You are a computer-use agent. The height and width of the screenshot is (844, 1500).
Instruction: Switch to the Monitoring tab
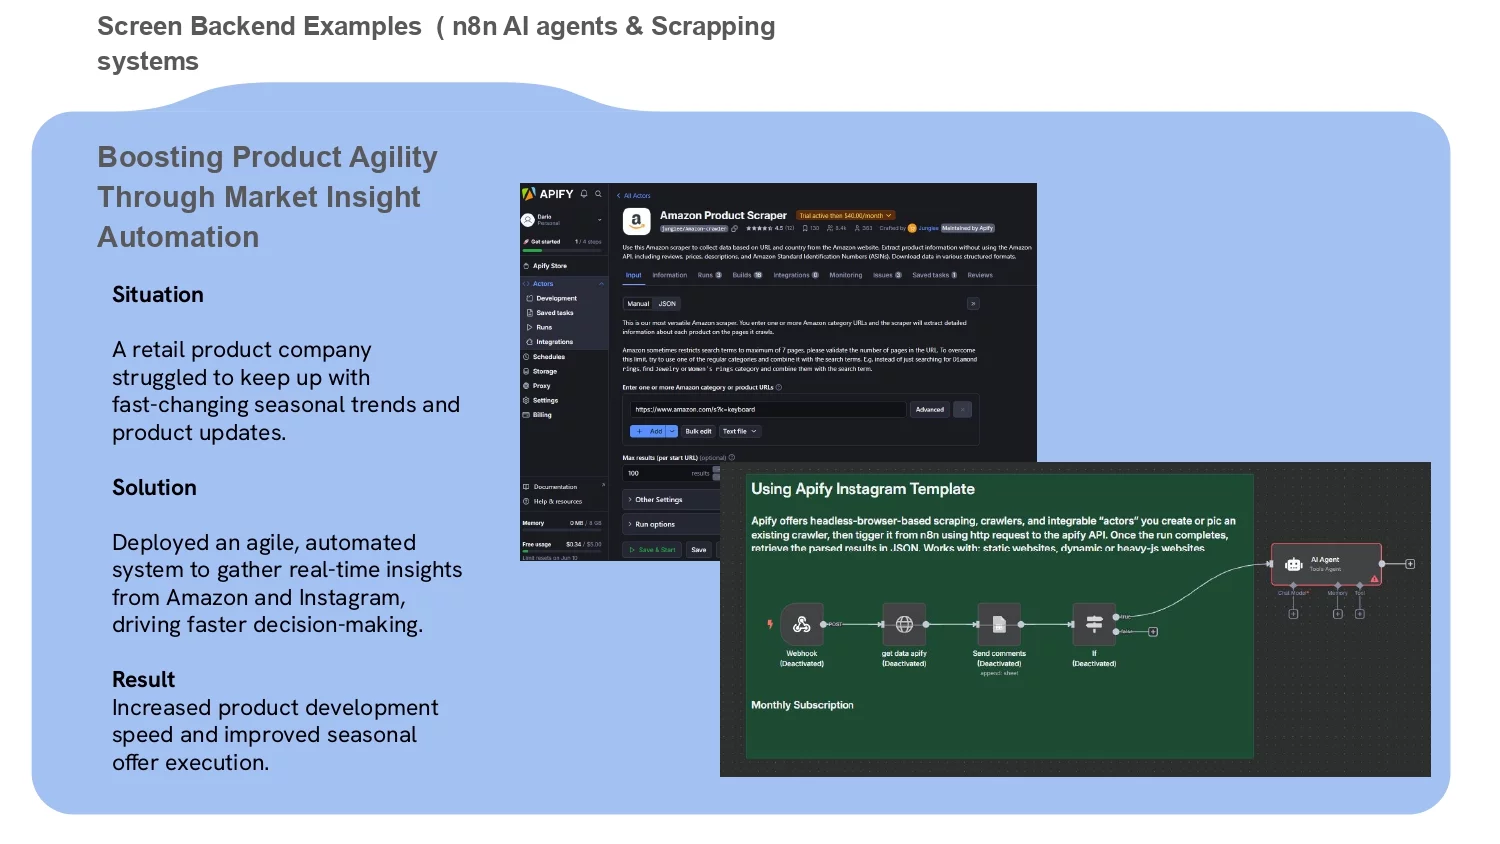click(845, 275)
